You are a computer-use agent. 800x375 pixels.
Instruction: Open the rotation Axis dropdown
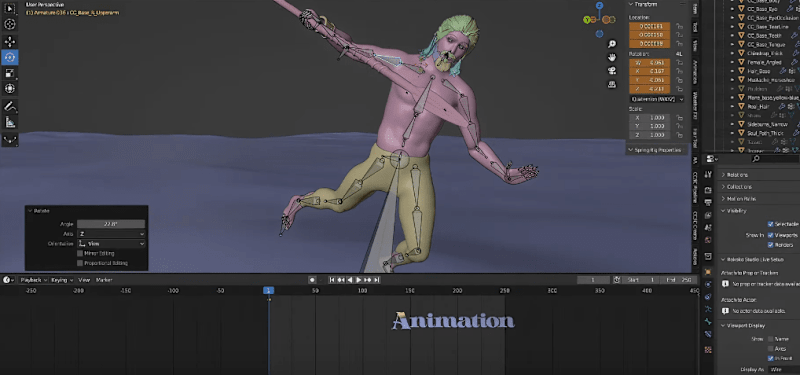coord(111,234)
